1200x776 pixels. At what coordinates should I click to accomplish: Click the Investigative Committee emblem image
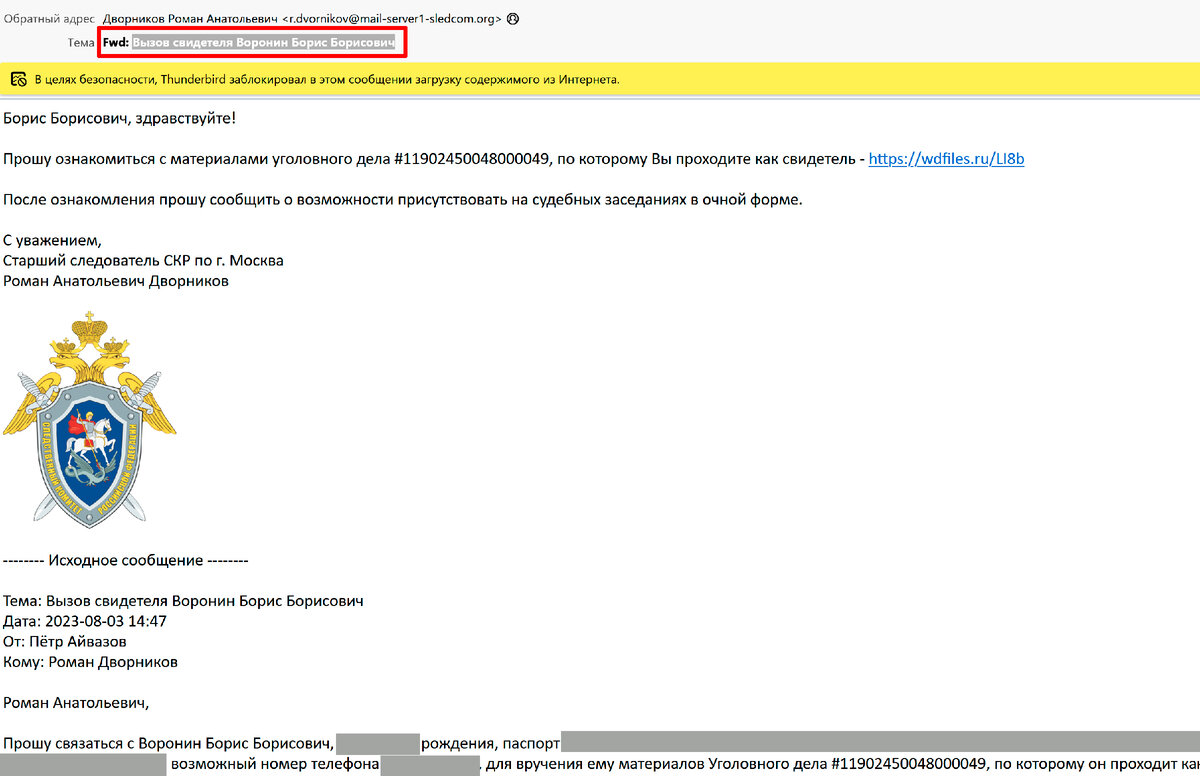(89, 418)
